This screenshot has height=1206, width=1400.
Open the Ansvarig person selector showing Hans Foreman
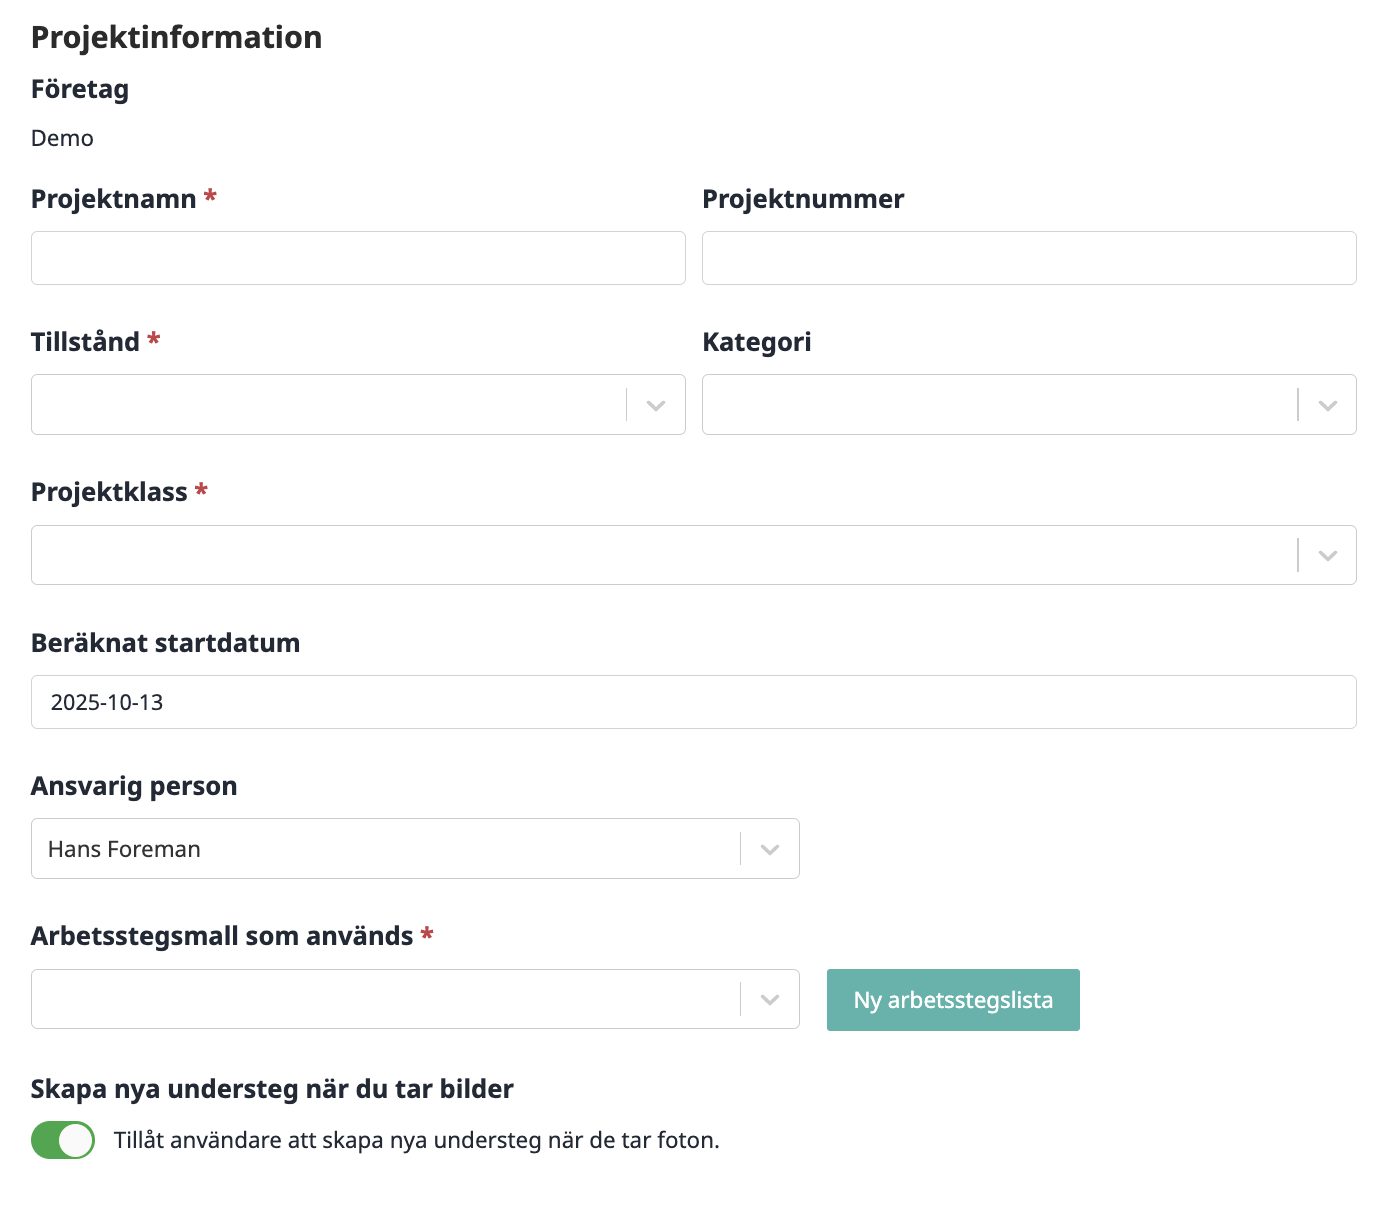point(415,849)
